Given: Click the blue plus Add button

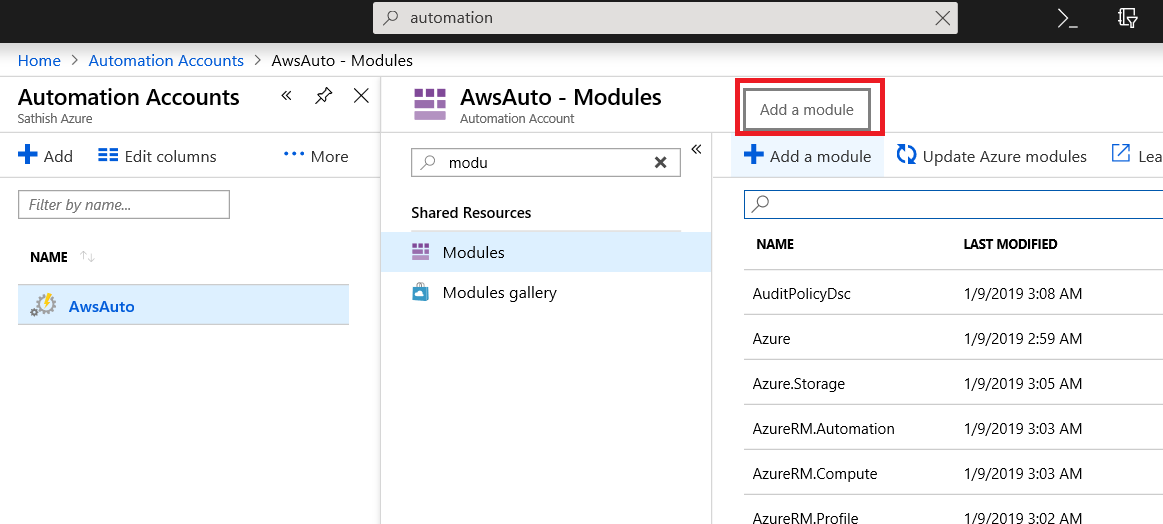Looking at the screenshot, I should pyautogui.click(x=46, y=156).
